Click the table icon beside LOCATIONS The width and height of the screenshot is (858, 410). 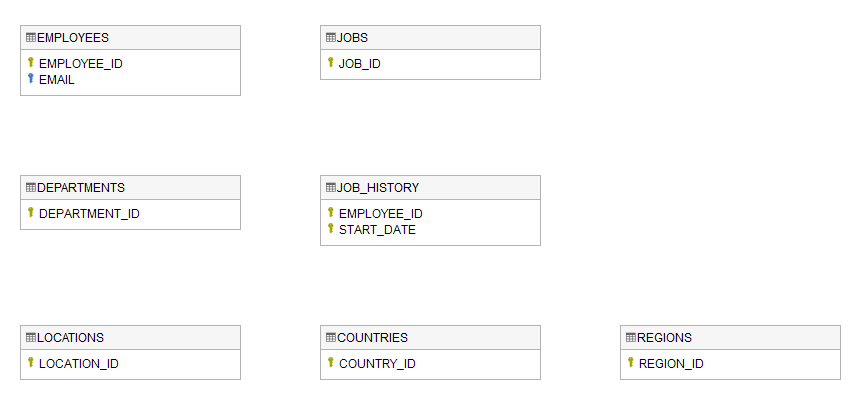[x=31, y=338]
